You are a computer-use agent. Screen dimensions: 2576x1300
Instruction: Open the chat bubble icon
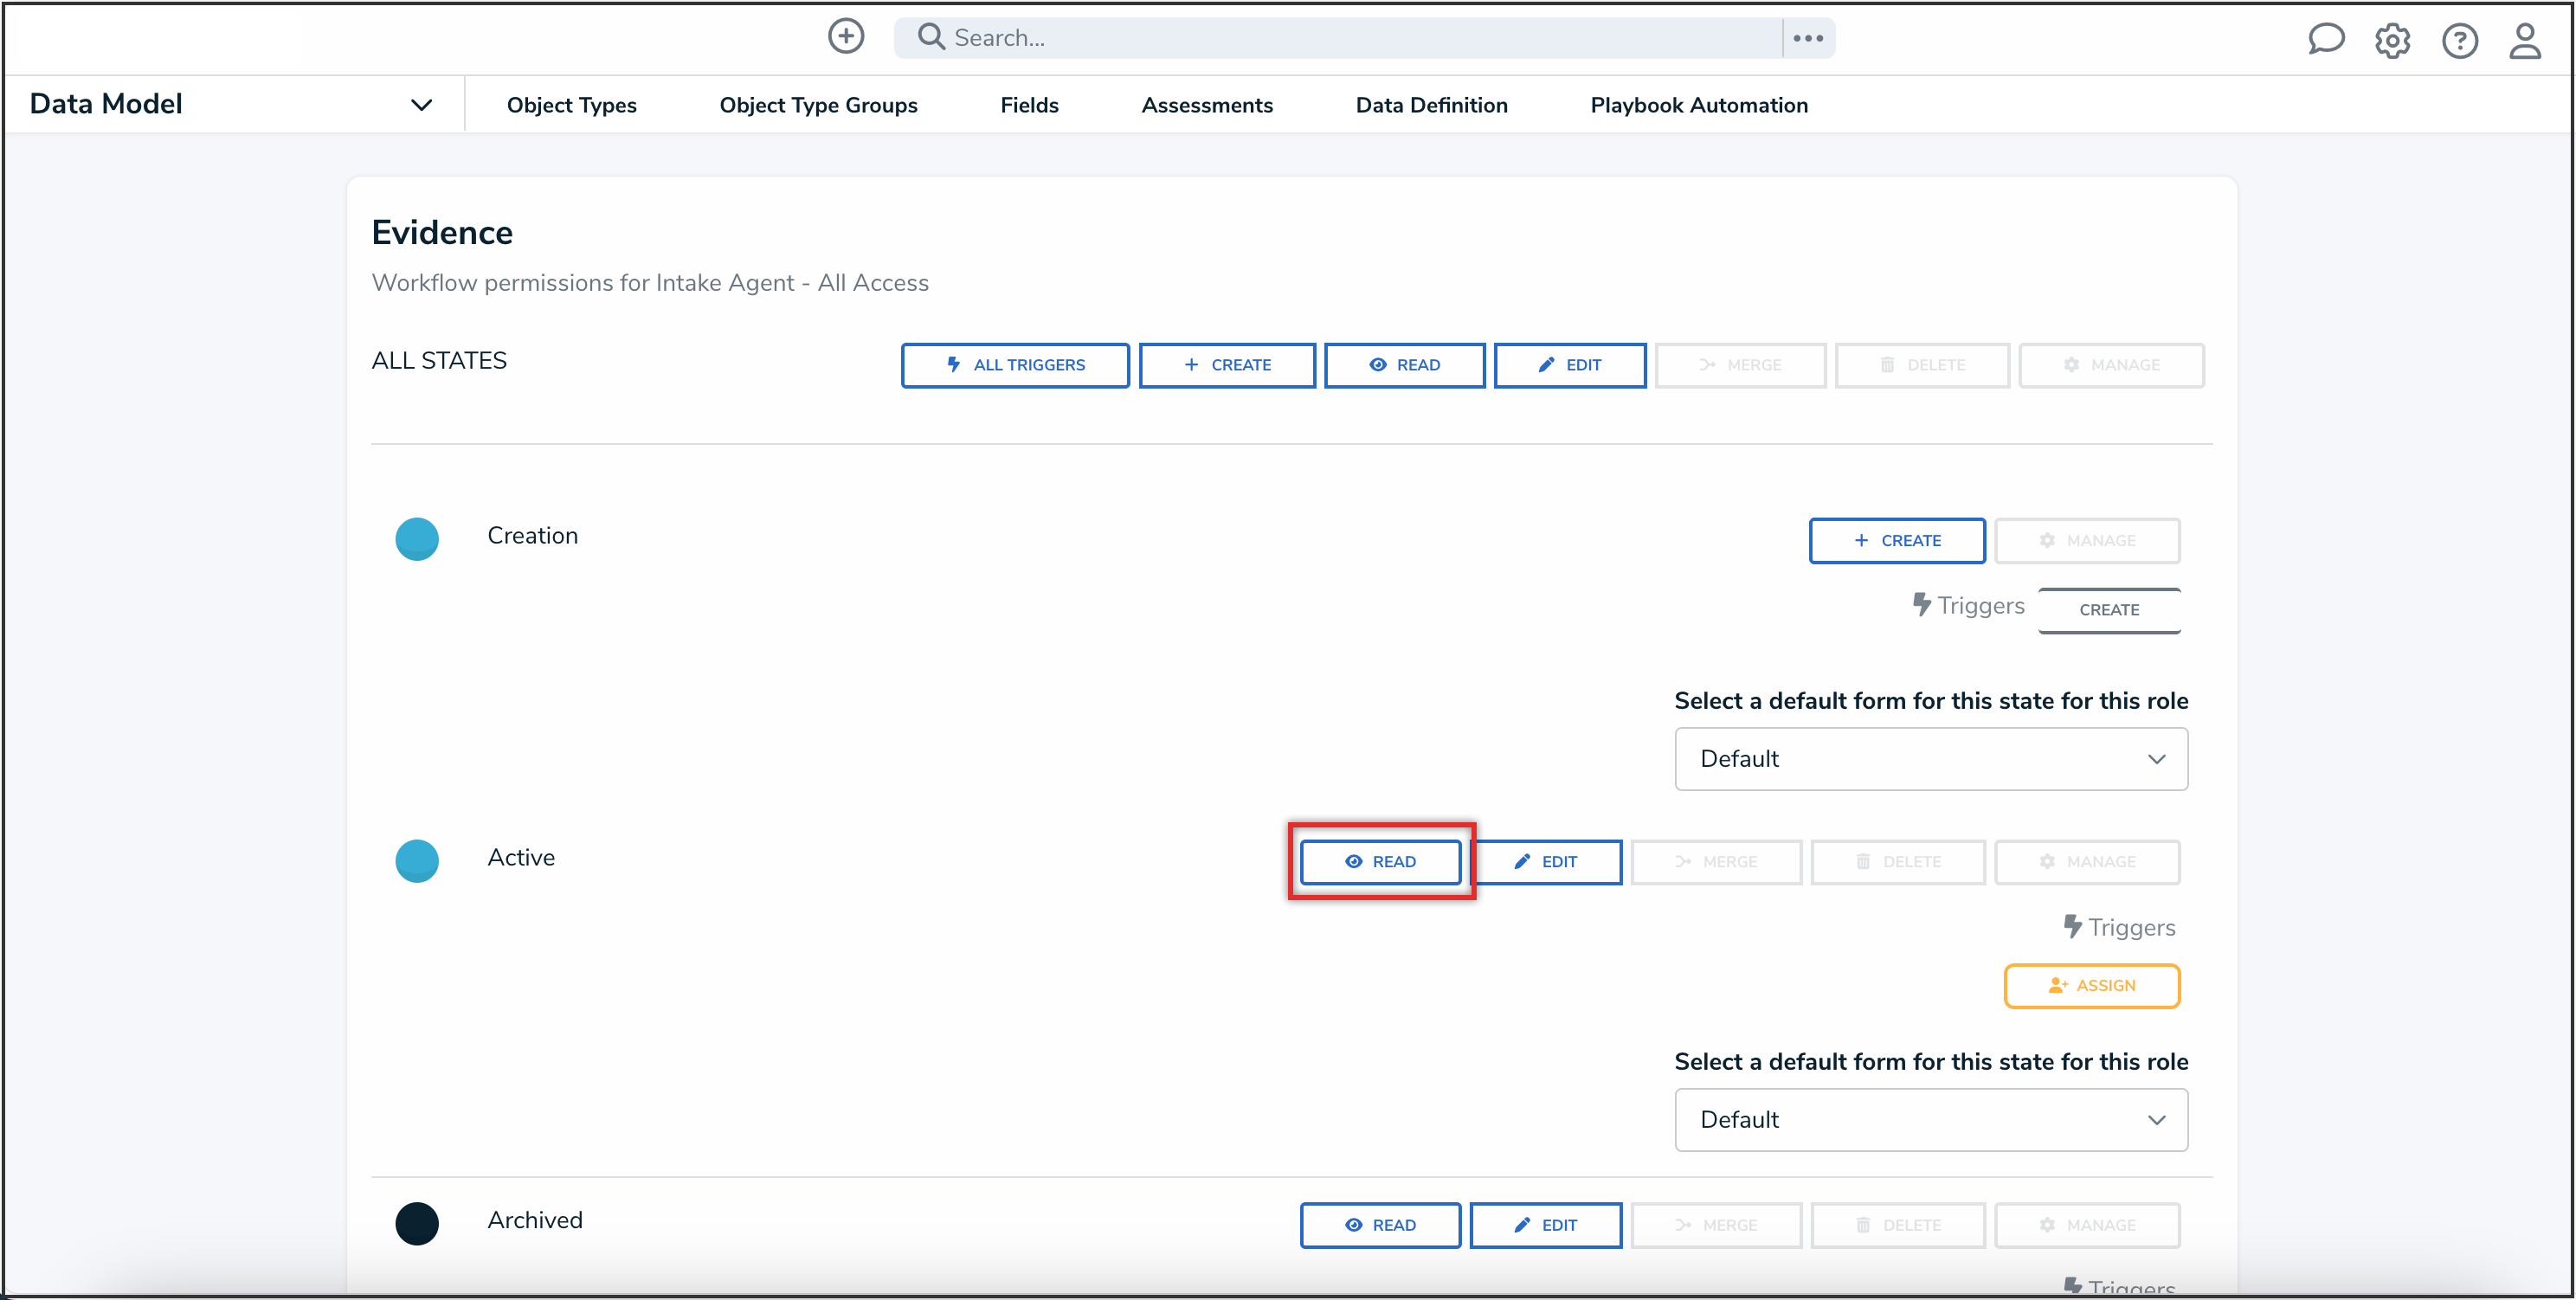2325,40
